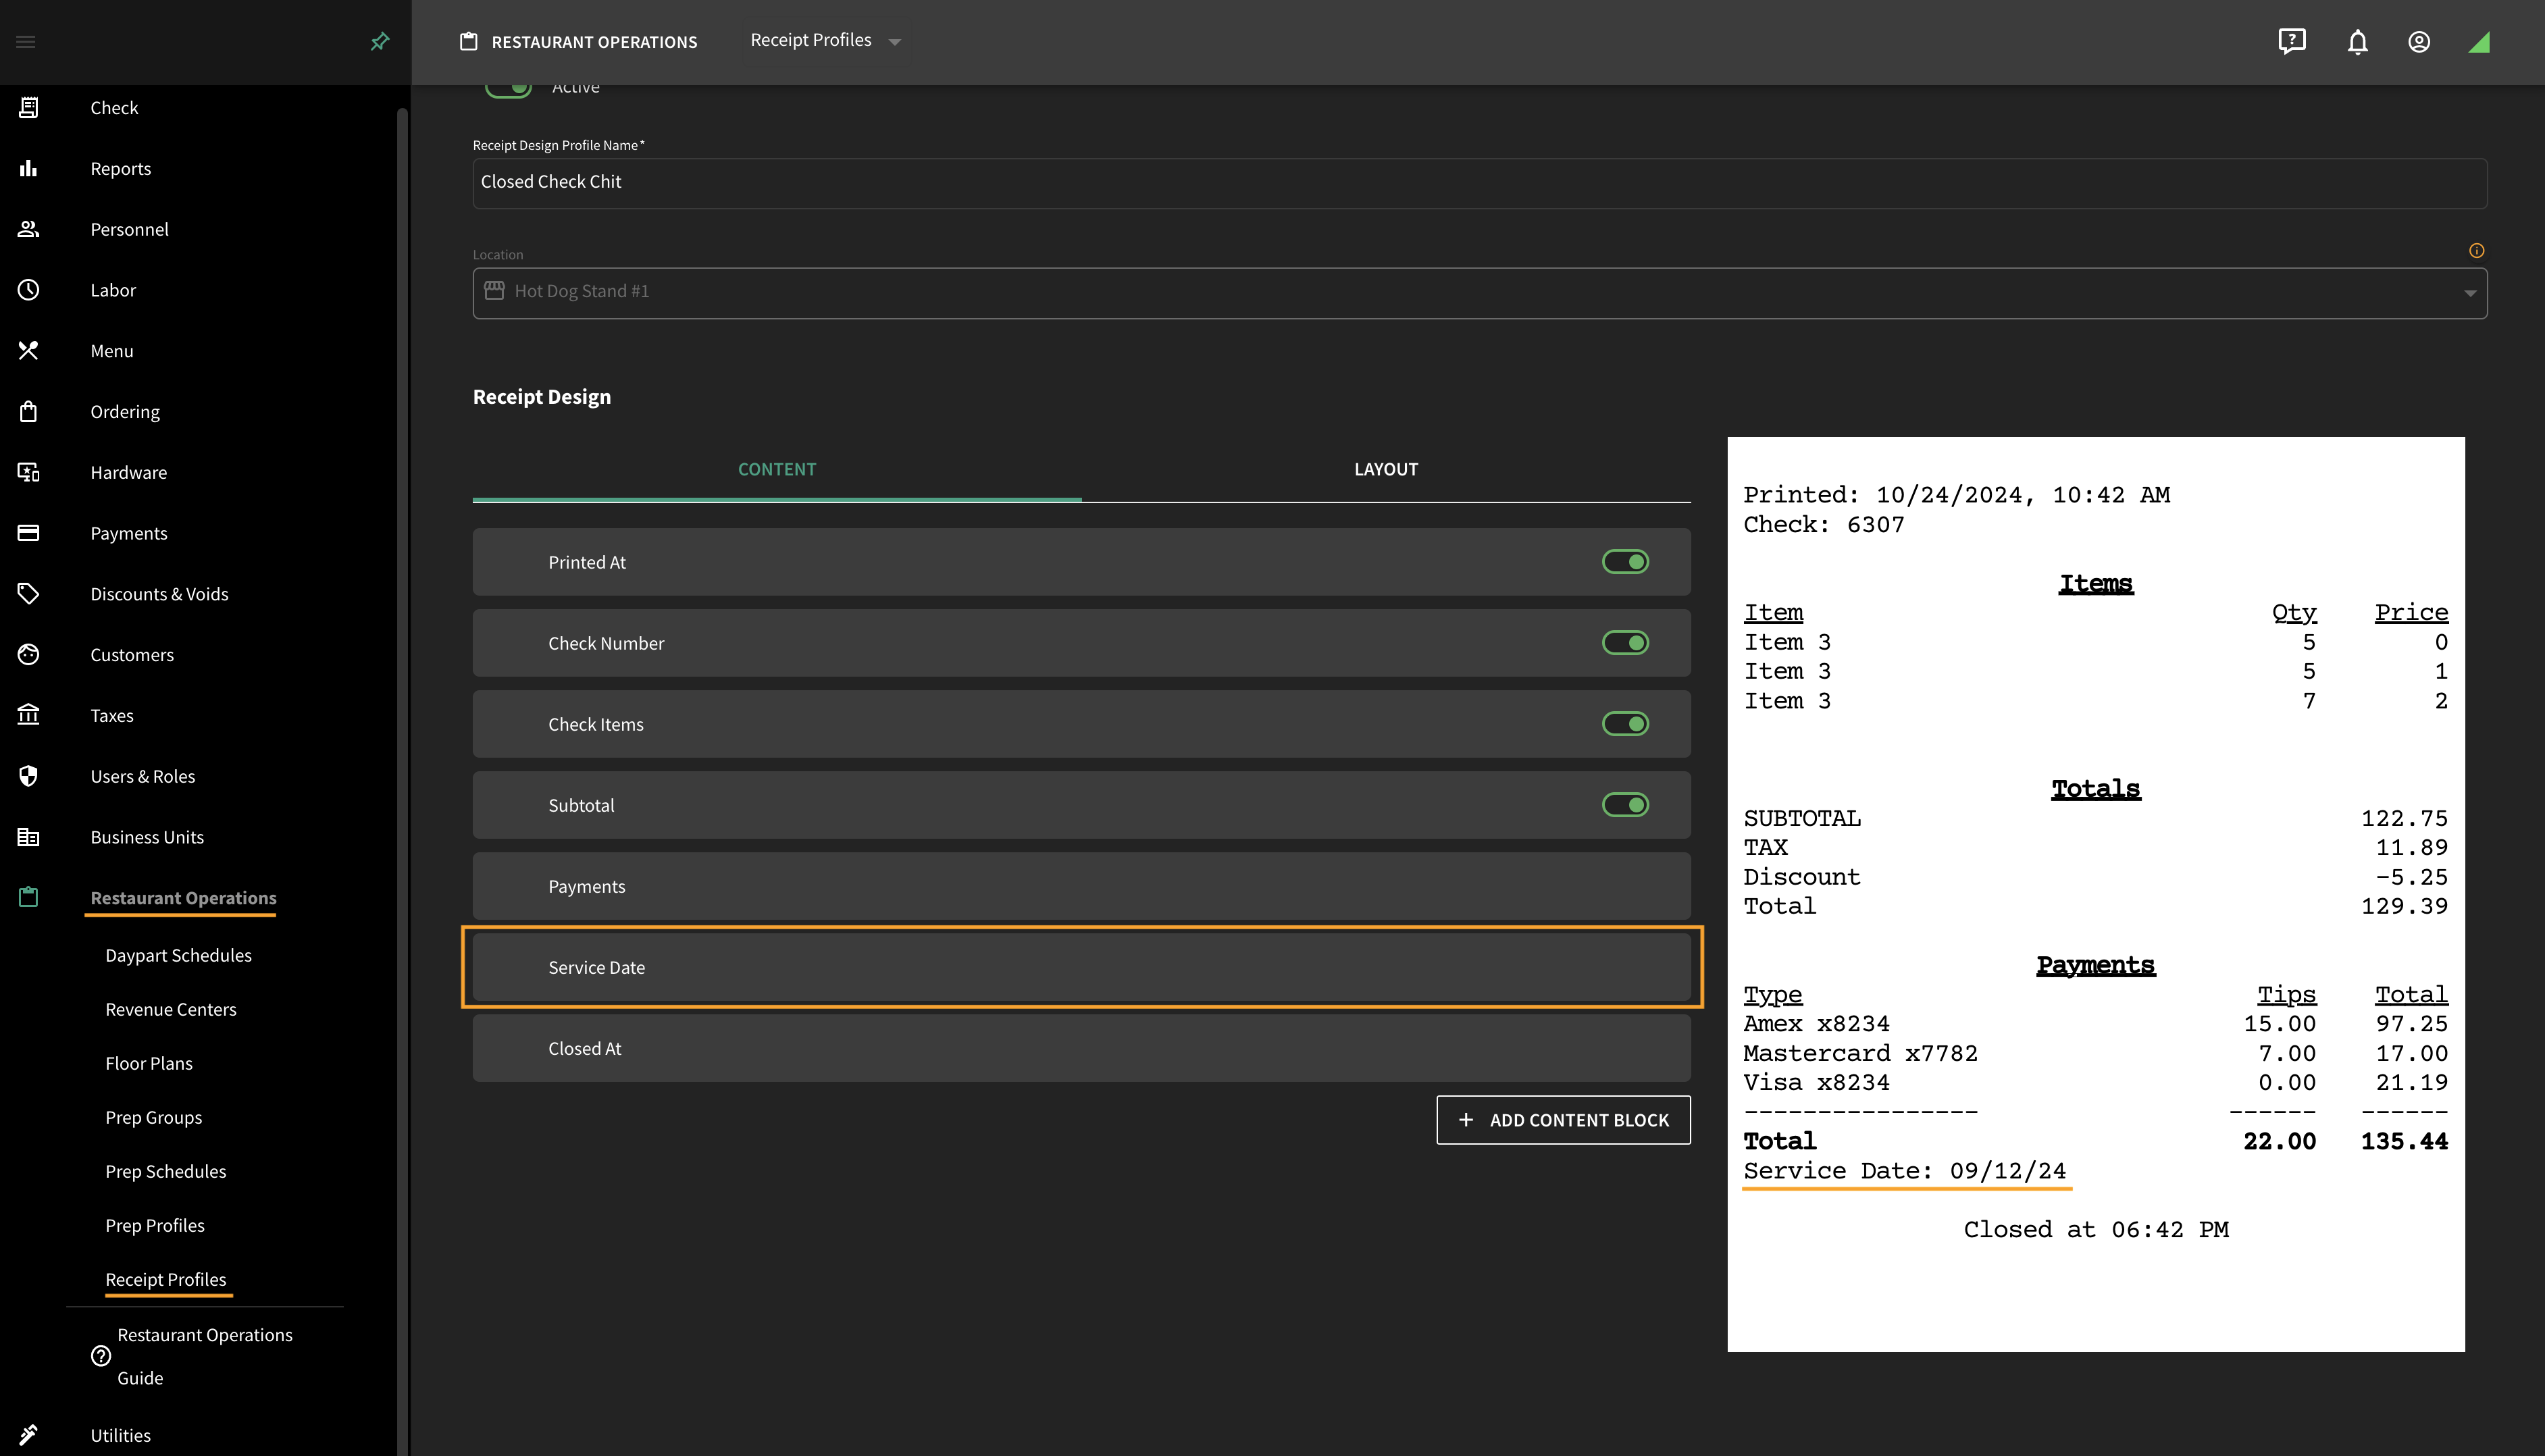Click the Utilities sidebar label
Image resolution: width=2545 pixels, height=1456 pixels.
click(x=121, y=1436)
